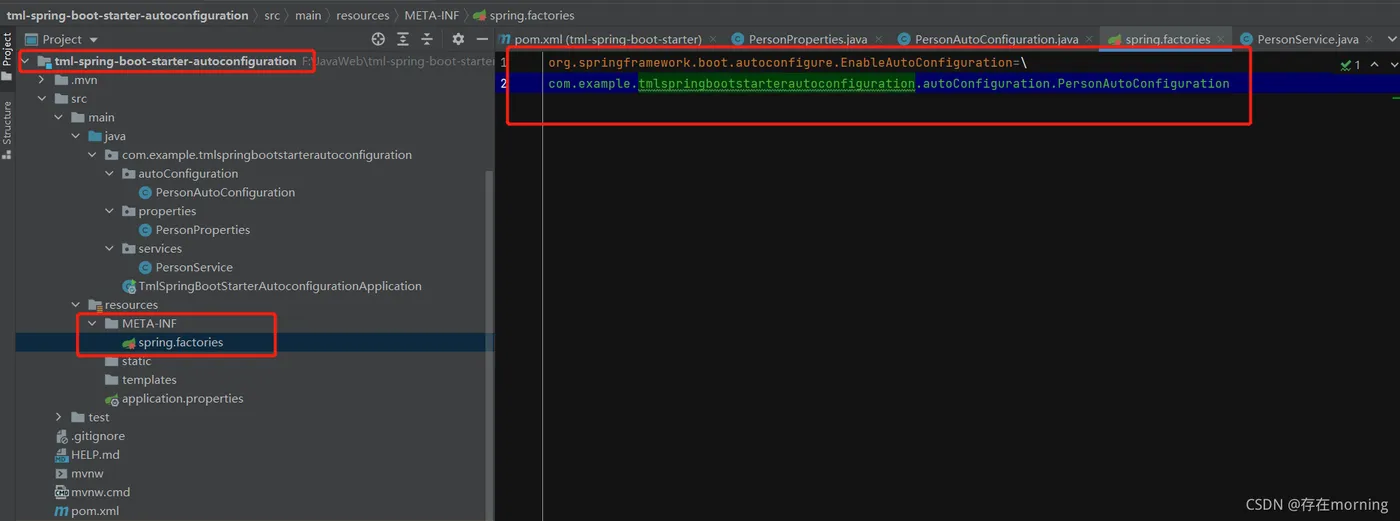Go to next highlighted problem arrow
This screenshot has height=521, width=1400.
(1392, 64)
